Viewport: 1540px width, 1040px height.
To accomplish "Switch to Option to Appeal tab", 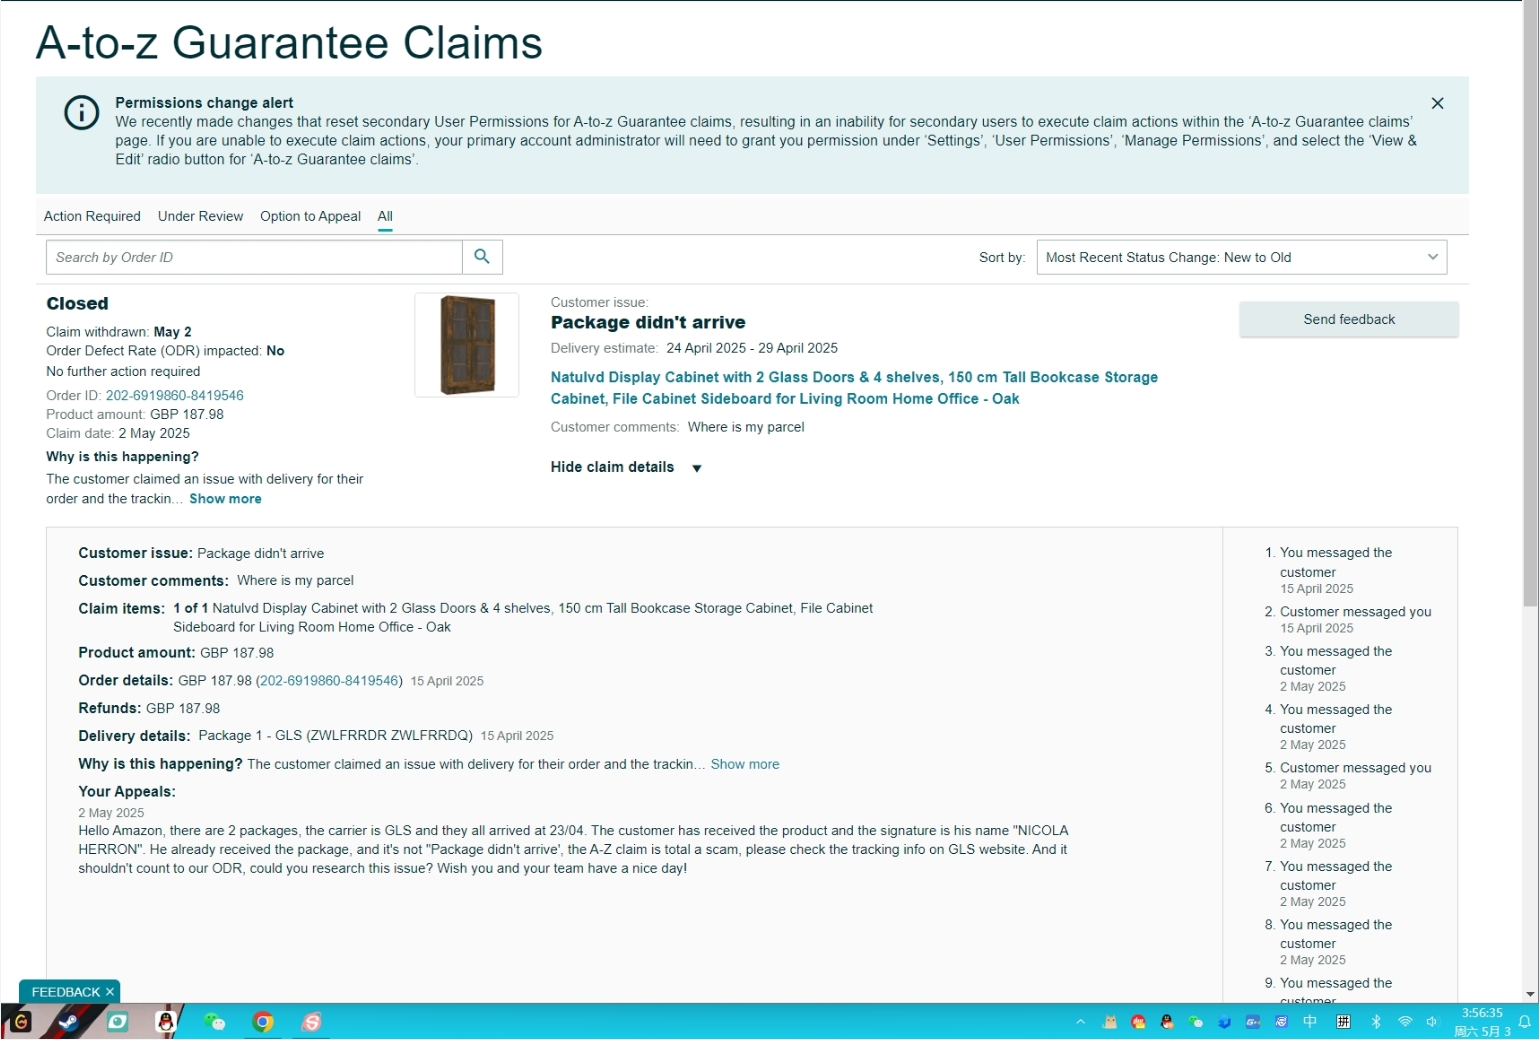I will (x=310, y=216).
